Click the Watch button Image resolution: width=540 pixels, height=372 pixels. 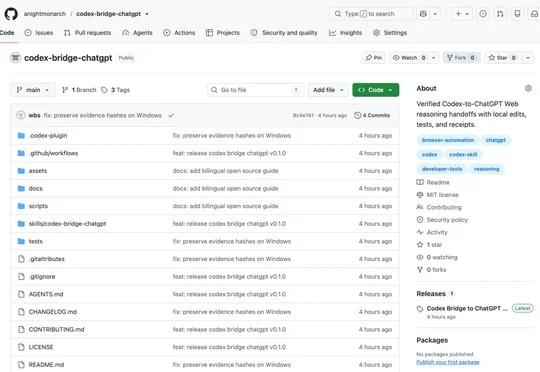tap(409, 58)
